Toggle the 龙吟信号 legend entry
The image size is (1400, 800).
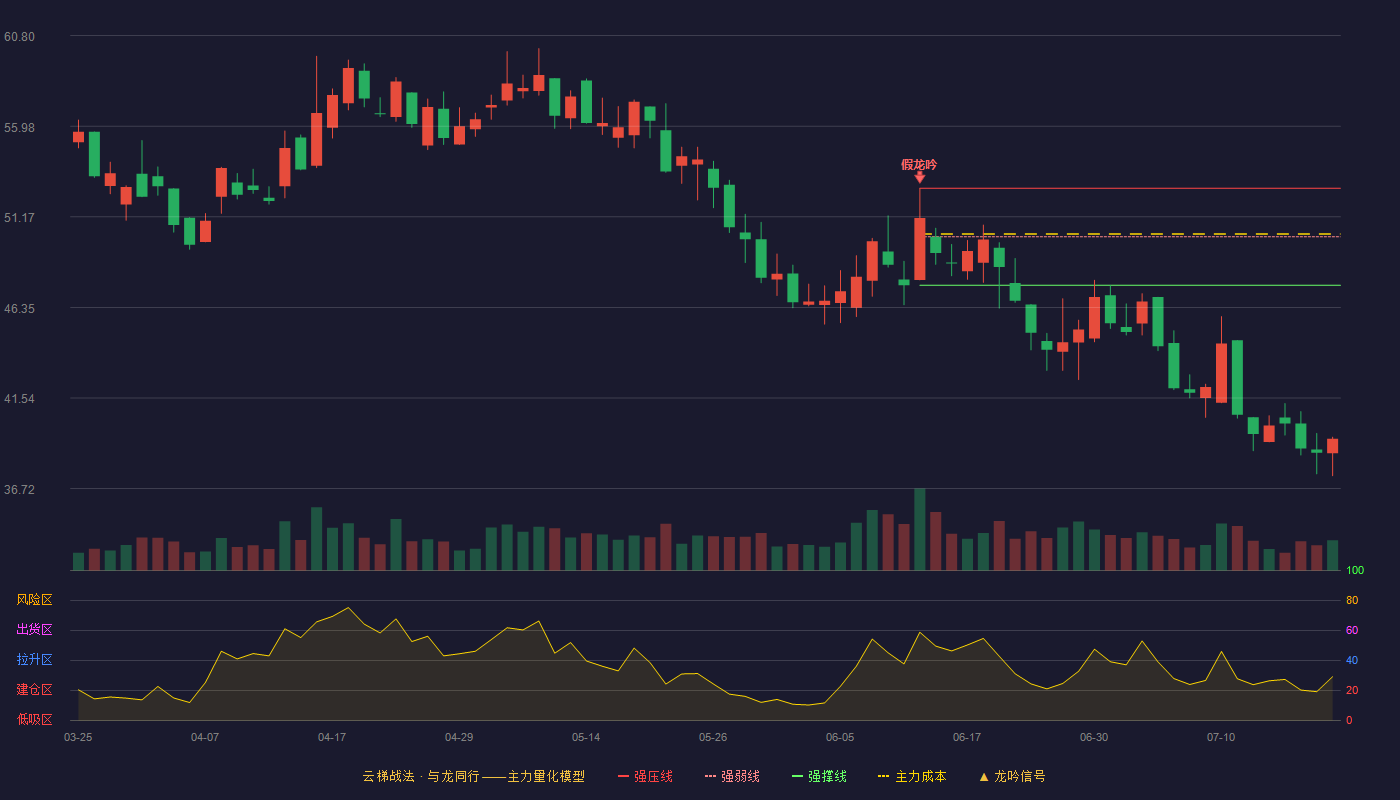[x=1012, y=776]
